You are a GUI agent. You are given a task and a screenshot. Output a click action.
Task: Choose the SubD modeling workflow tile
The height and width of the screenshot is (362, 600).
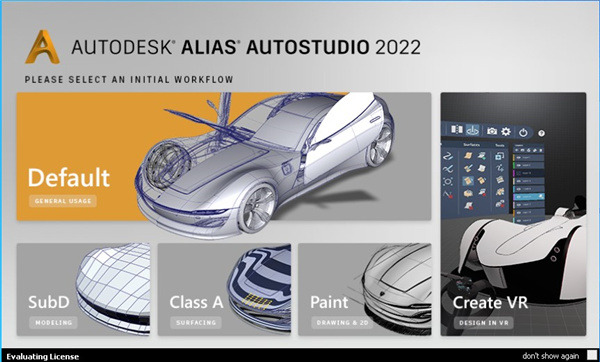[83, 290]
